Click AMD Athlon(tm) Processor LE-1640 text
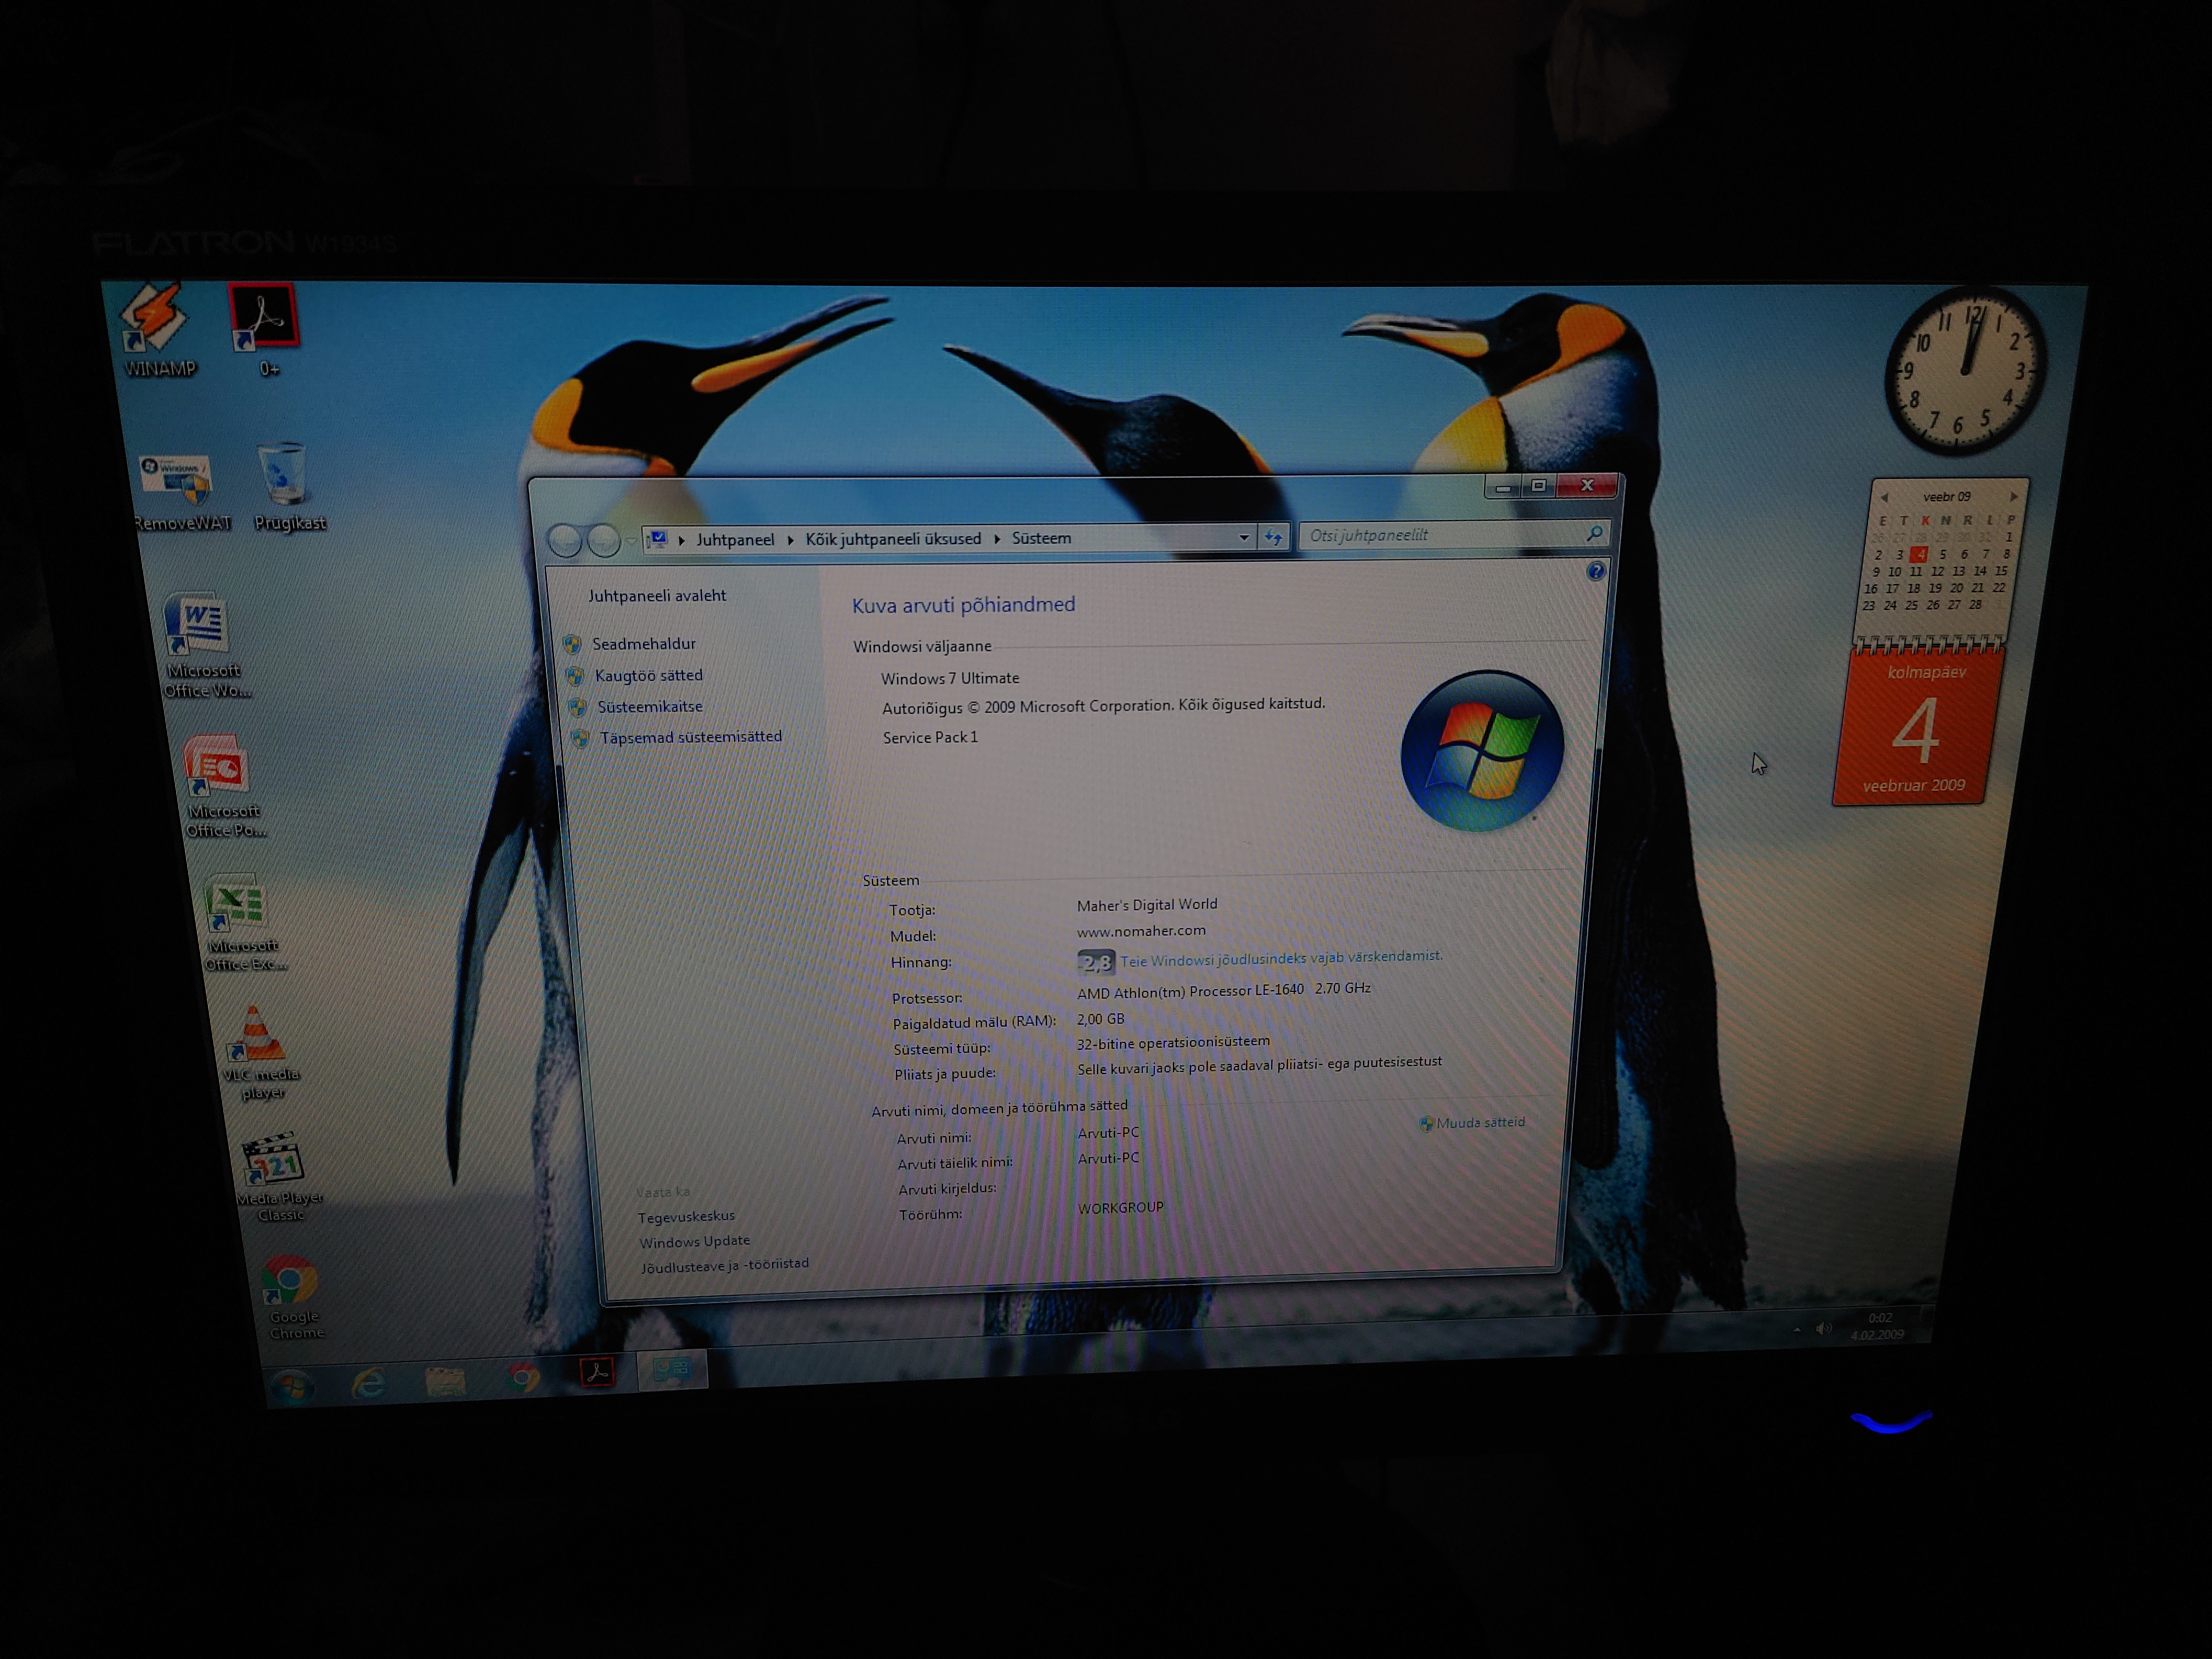Screen dimensions: 2212x1659 pos(1190,991)
